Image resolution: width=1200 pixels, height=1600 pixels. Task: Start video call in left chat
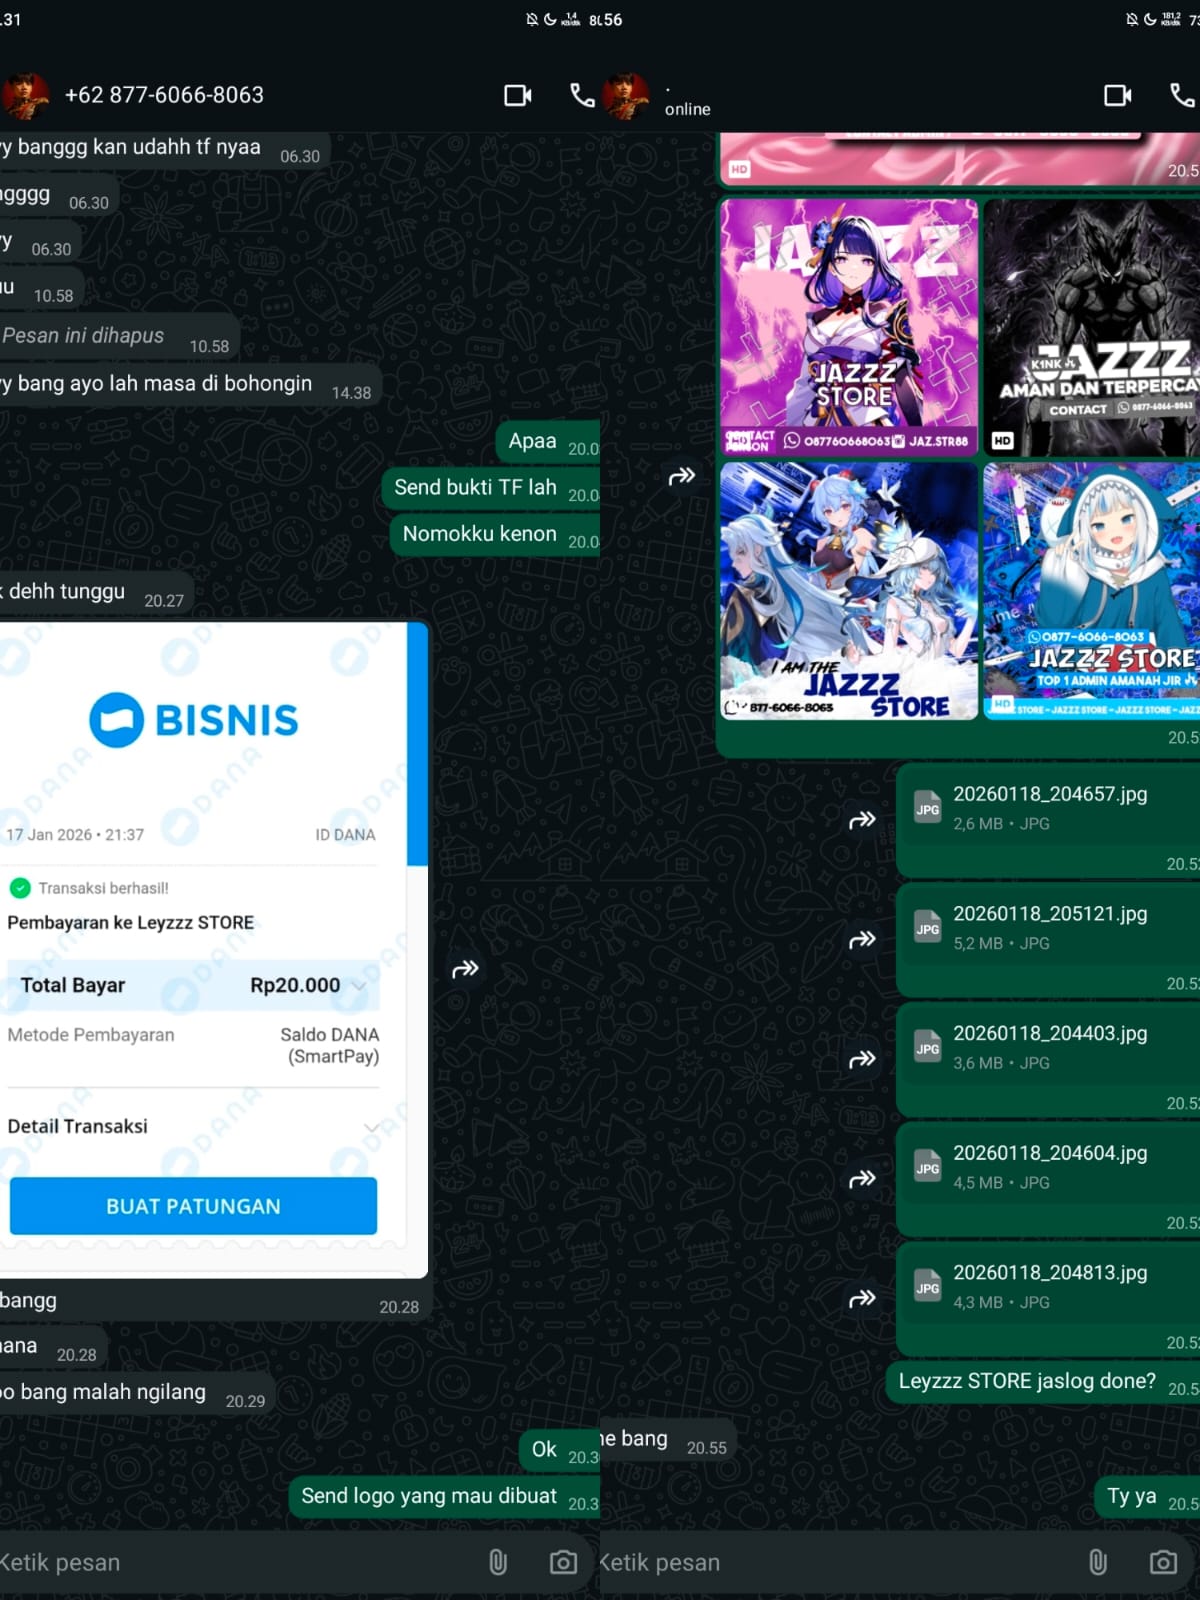(517, 95)
